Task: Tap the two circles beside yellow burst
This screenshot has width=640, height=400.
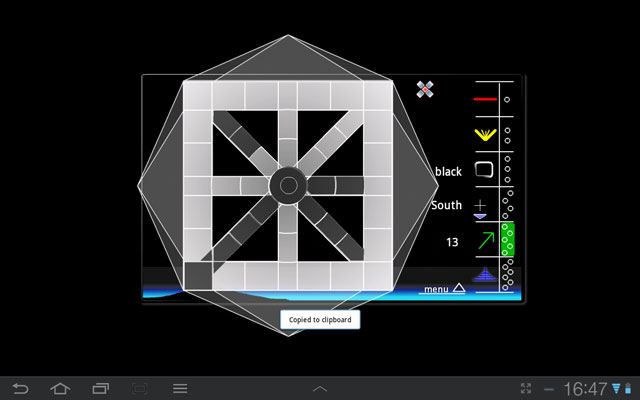Action: [x=507, y=136]
